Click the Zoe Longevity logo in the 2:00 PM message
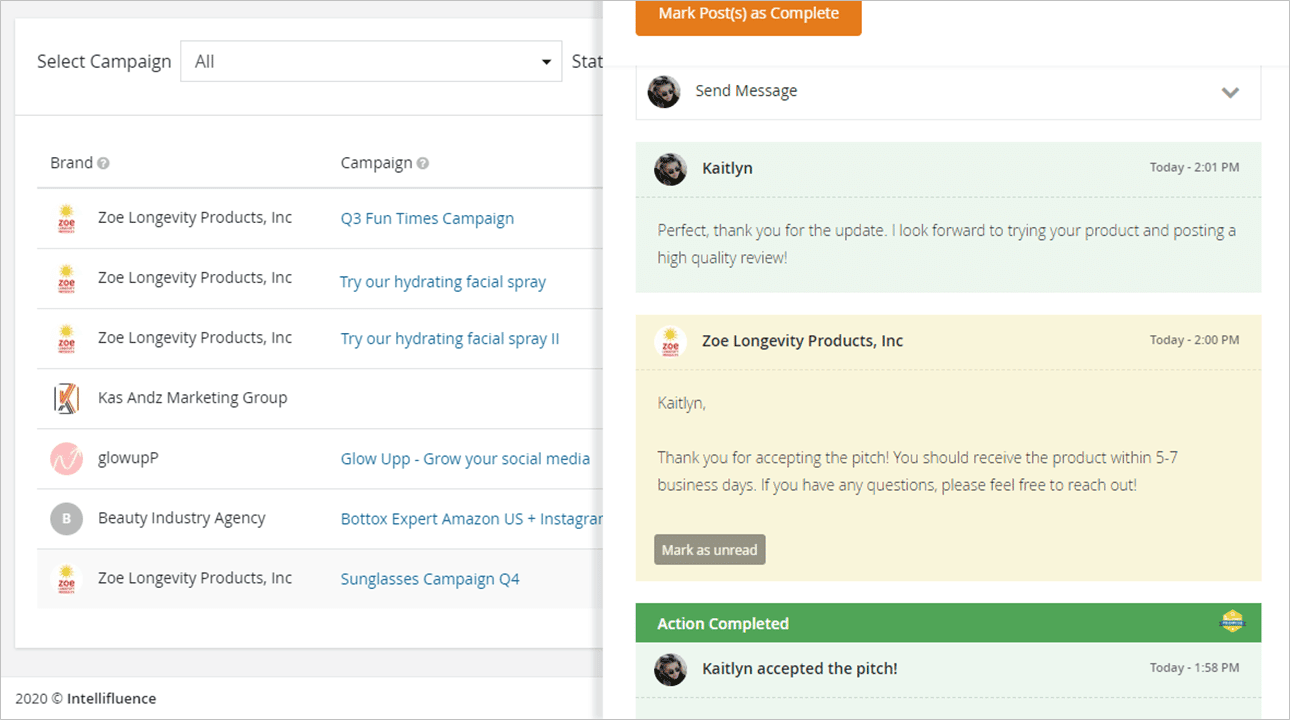 click(x=670, y=342)
